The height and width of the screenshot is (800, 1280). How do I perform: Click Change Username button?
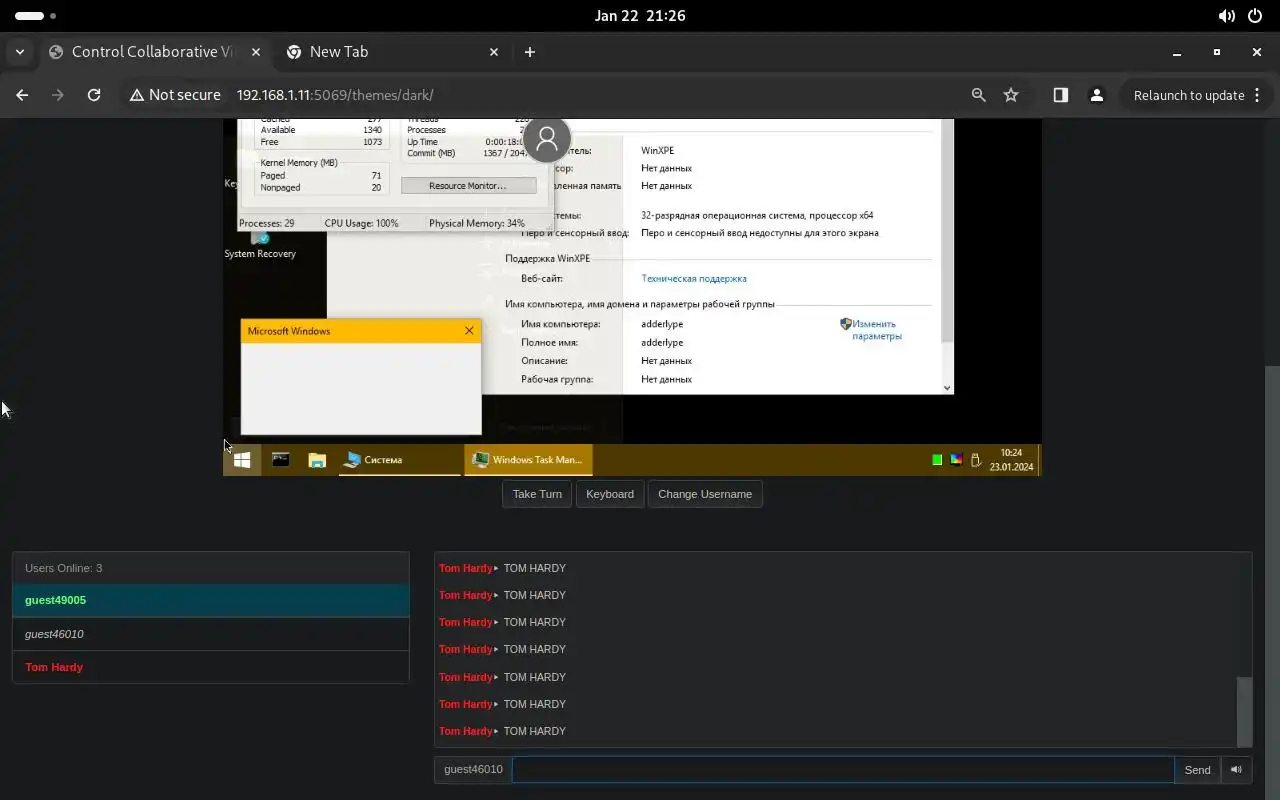click(x=705, y=494)
